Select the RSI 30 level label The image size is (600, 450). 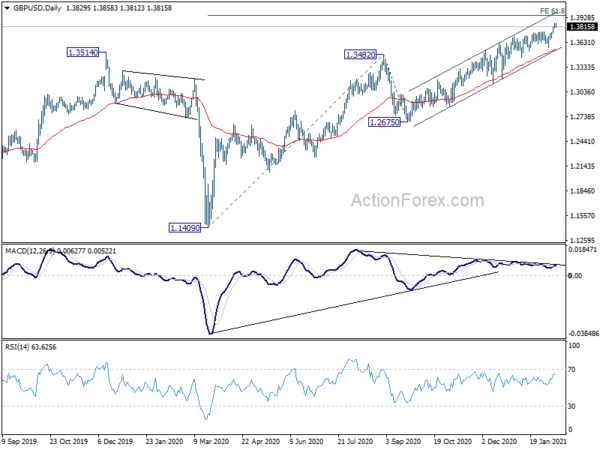[572, 406]
